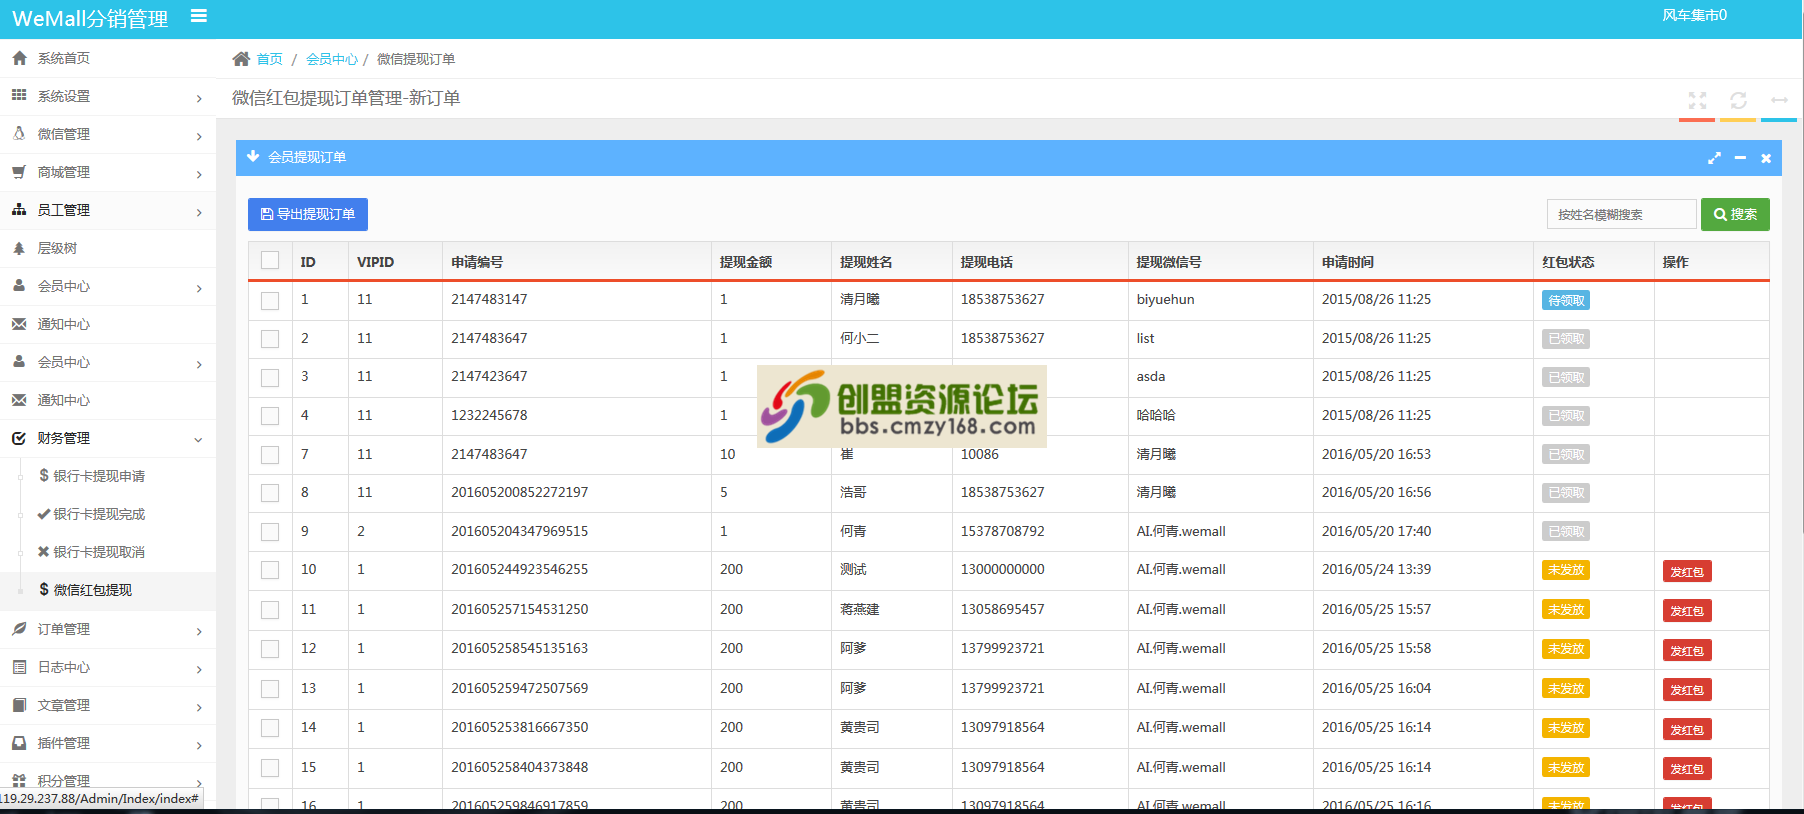1804x814 pixels.
Task: Click the name cell 蒋燕建
Action: pos(859,609)
